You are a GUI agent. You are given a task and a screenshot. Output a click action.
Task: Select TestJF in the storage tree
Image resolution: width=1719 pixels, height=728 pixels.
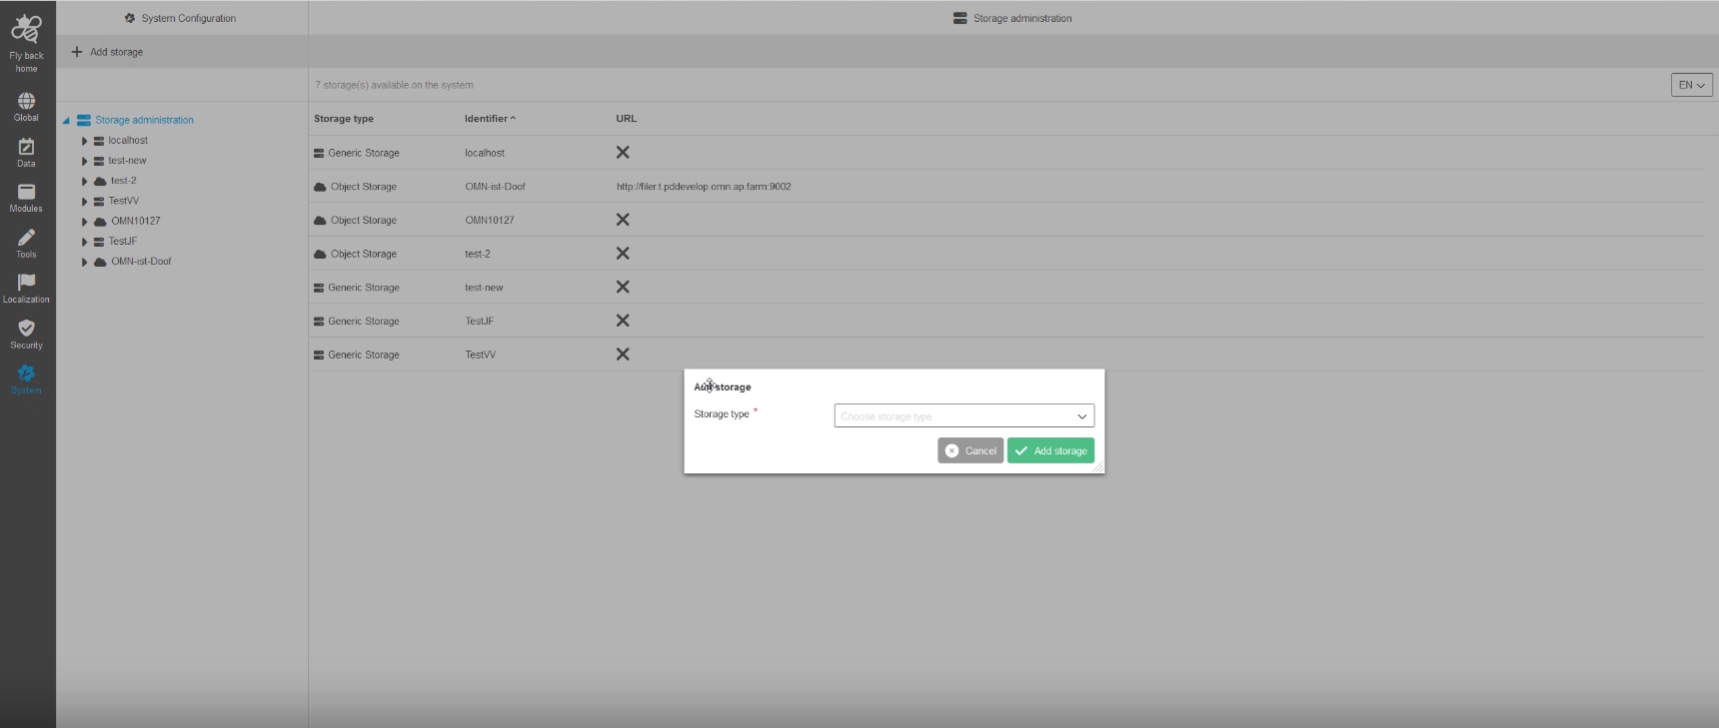123,241
